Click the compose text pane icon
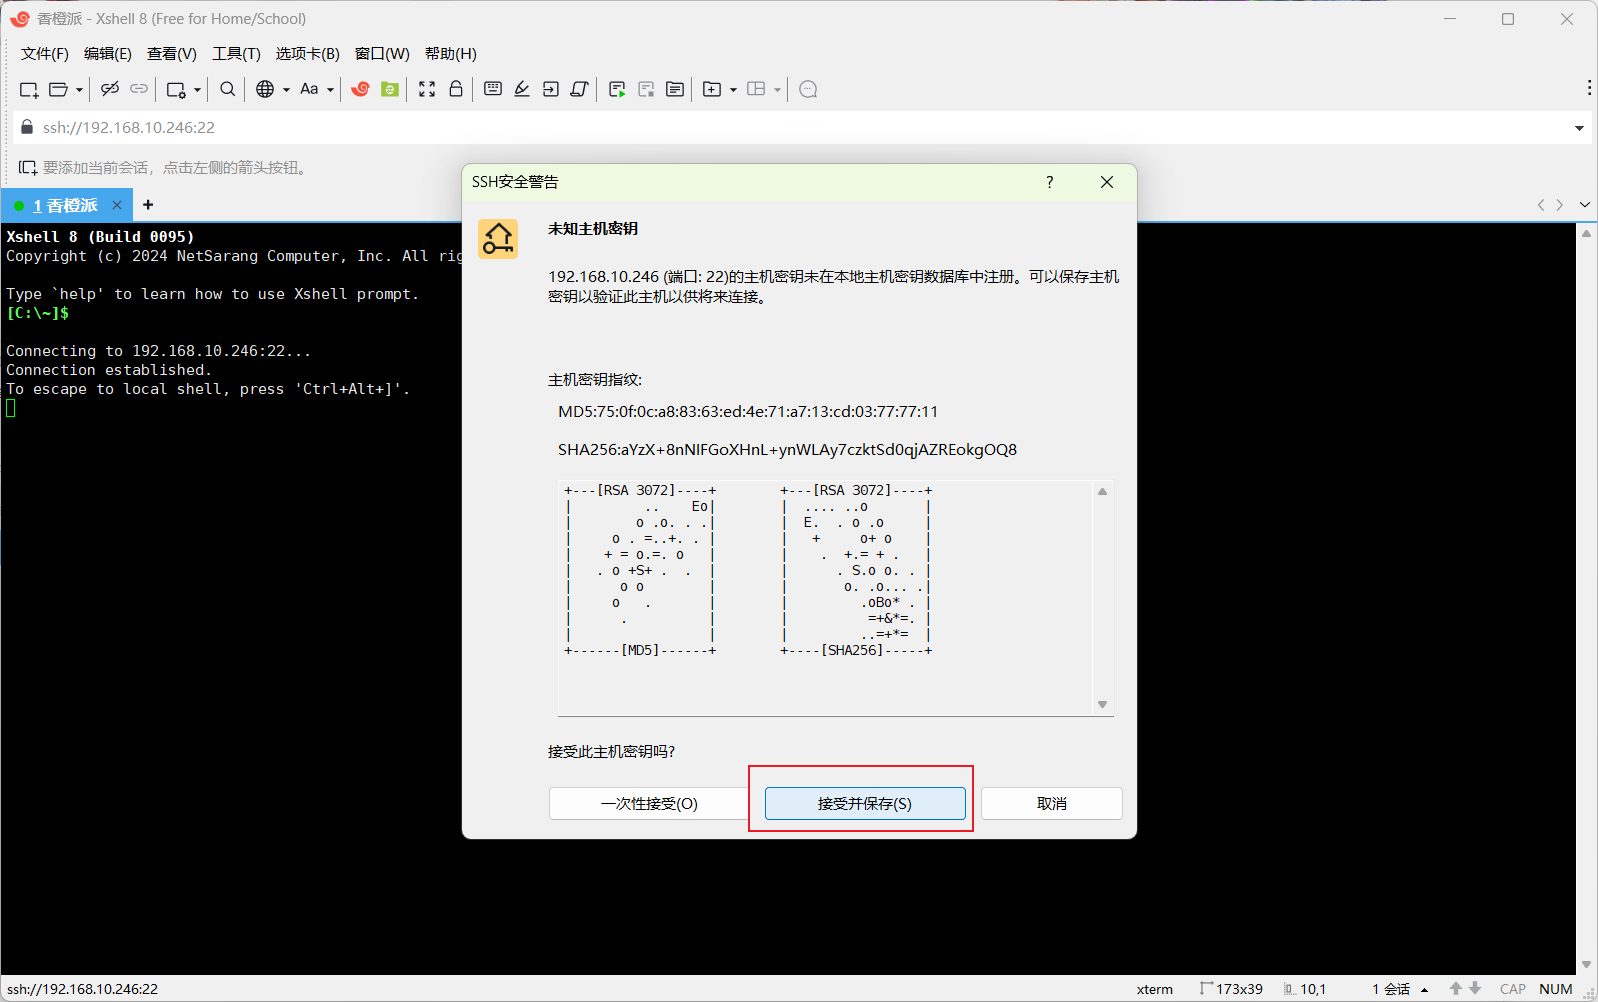 pyautogui.click(x=675, y=89)
